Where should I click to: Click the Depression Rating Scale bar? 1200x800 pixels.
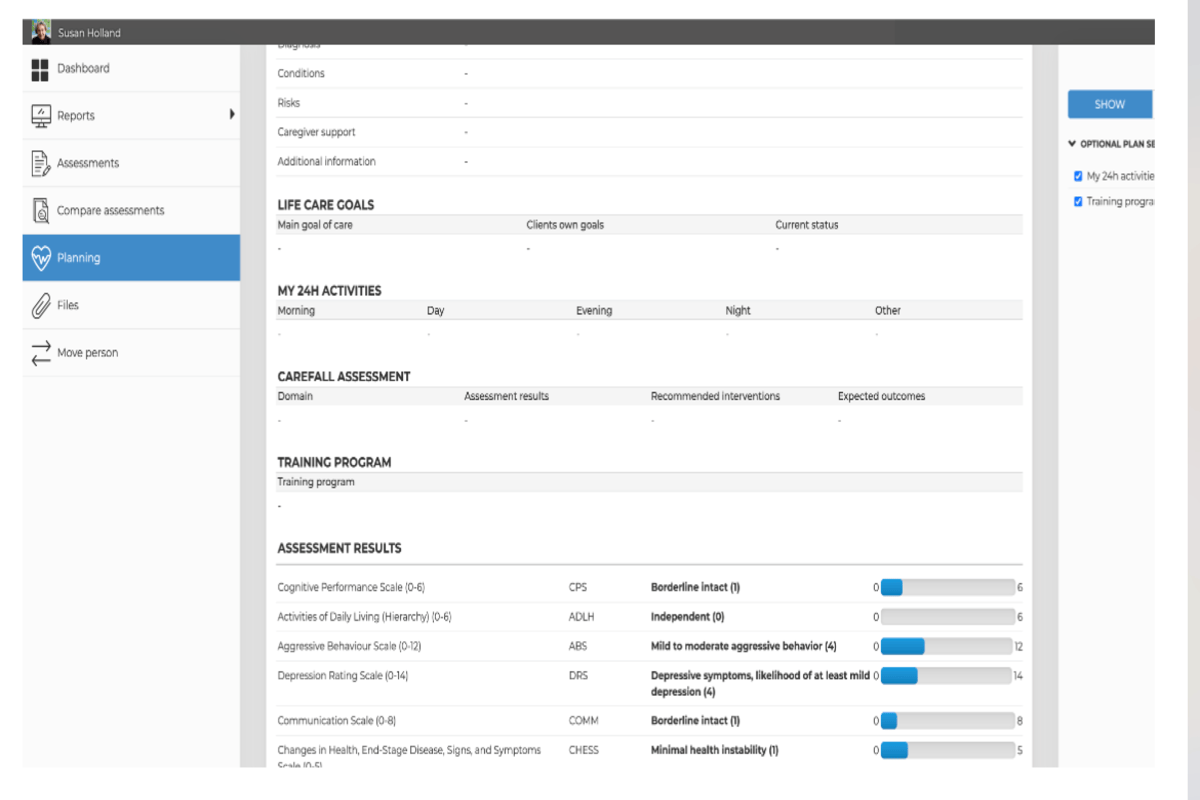(947, 676)
